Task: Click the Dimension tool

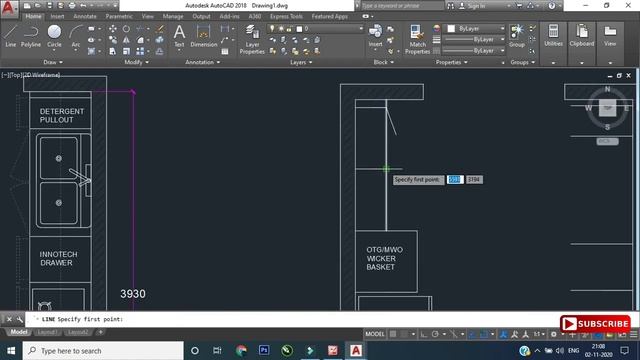Action: (x=203, y=36)
